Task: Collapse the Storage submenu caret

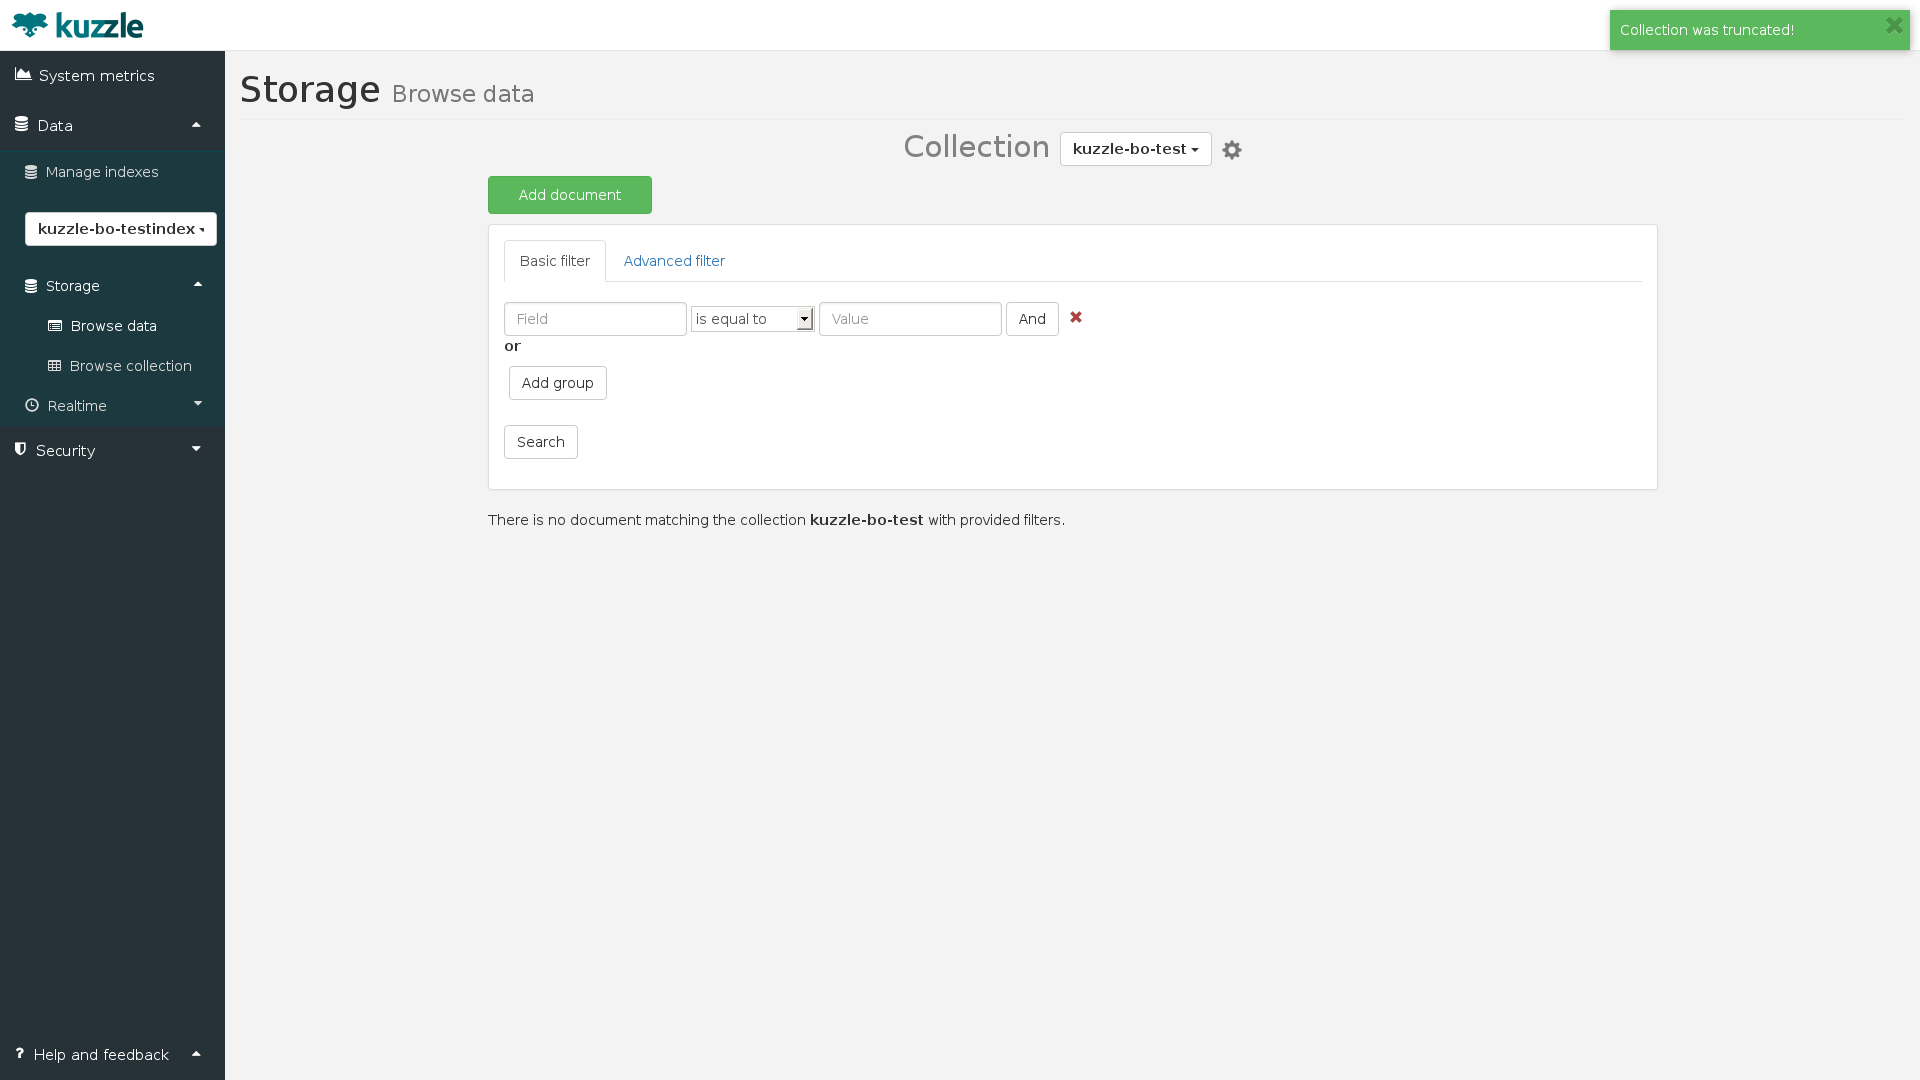Action: coord(198,285)
